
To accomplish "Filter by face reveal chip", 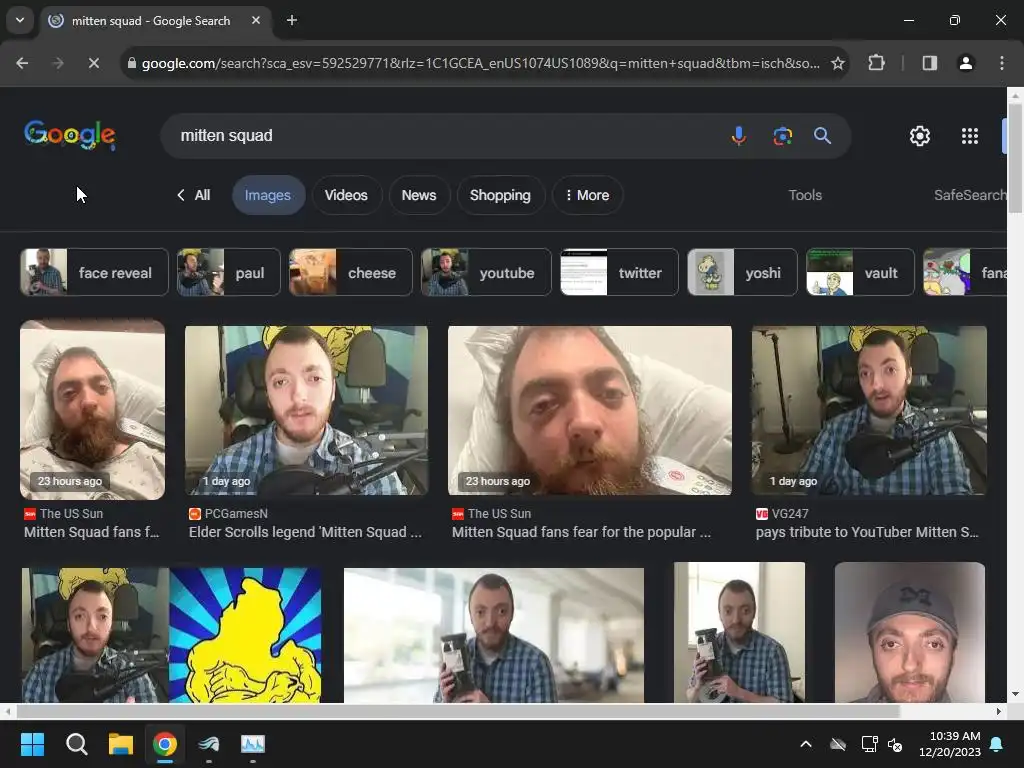I will click(94, 272).
